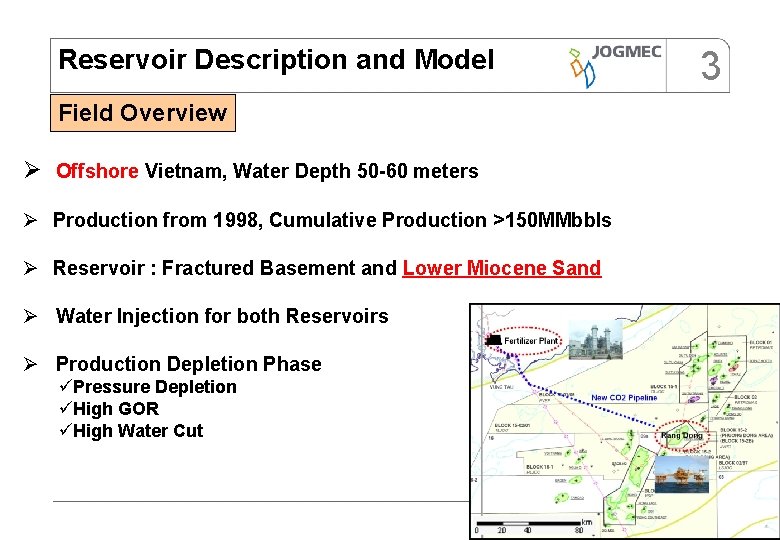Click "Cumulative Production >150MMbbls" text

tap(440, 220)
